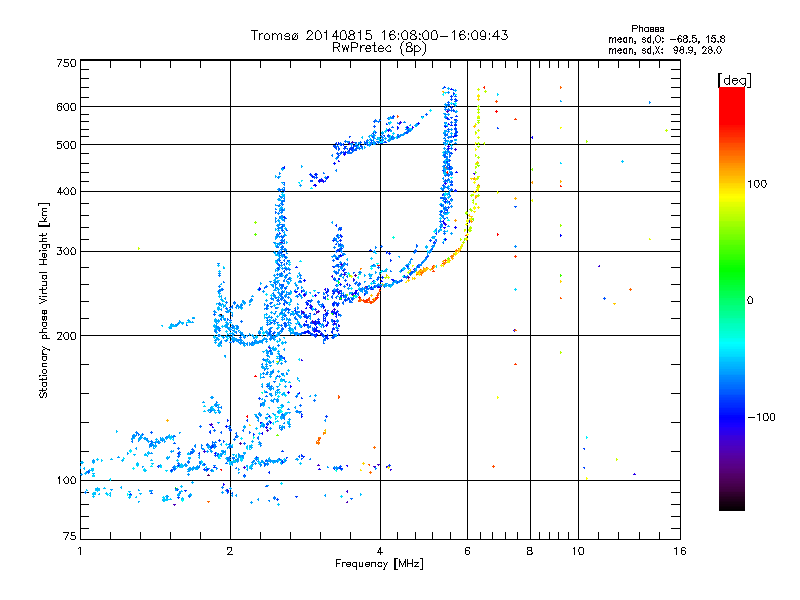The height and width of the screenshot is (600, 800).
Task: Click the colorbar label '0'
Action: [750, 301]
